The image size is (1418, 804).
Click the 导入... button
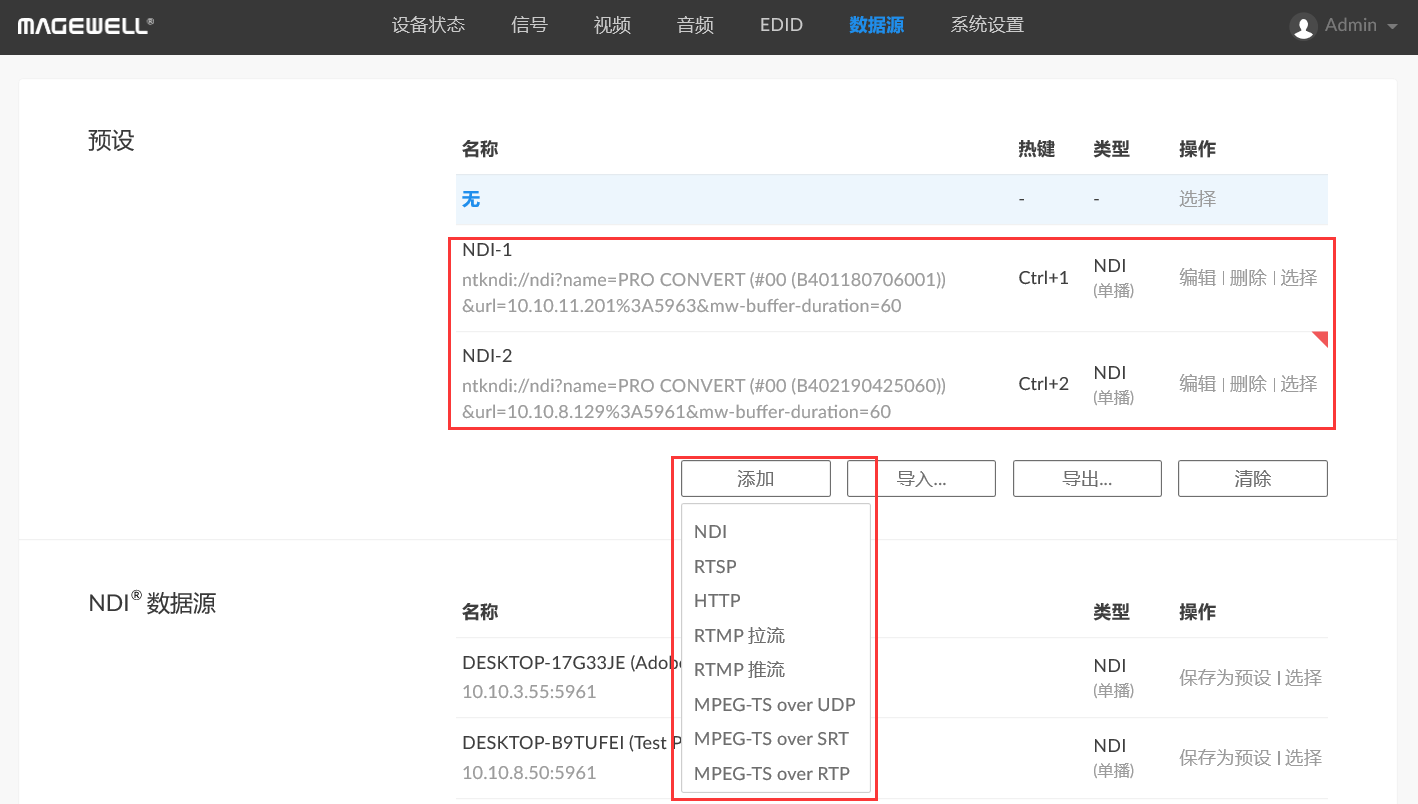pos(921,479)
